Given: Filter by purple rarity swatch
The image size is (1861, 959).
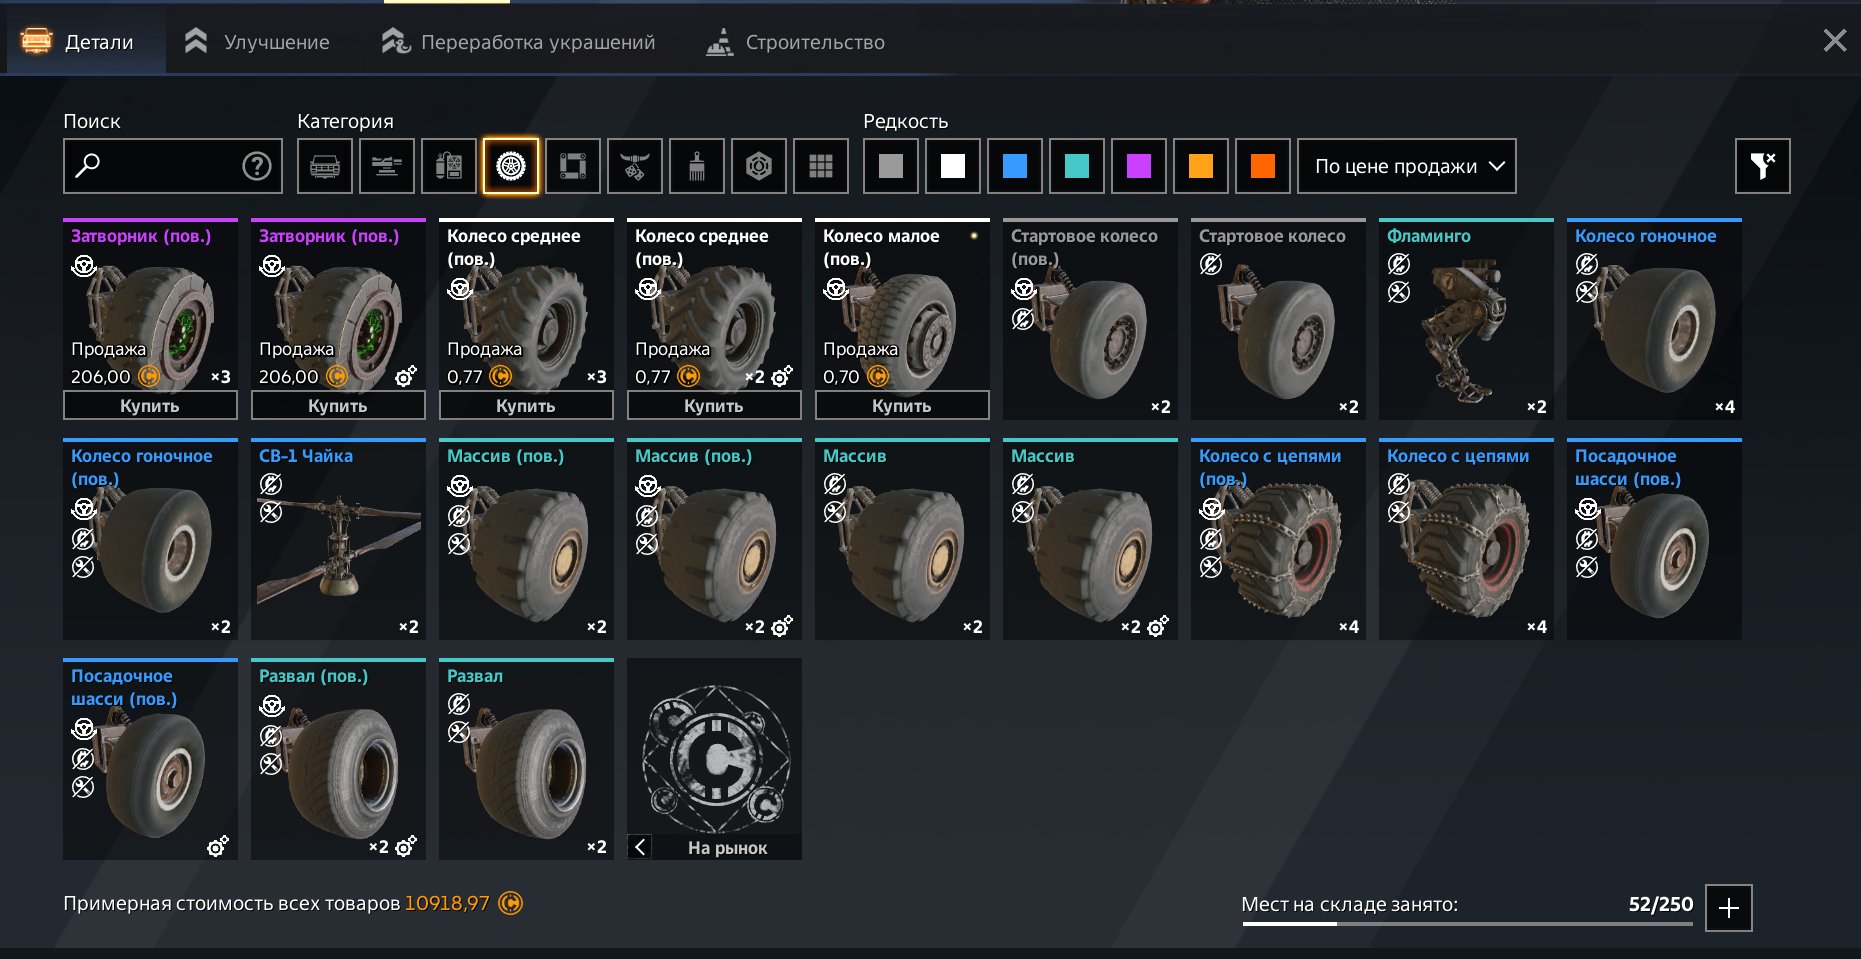Looking at the screenshot, I should [1139, 166].
